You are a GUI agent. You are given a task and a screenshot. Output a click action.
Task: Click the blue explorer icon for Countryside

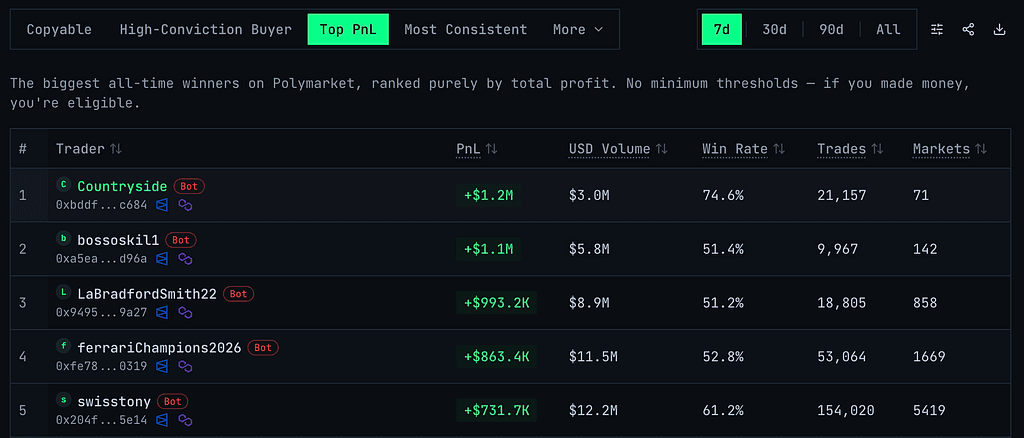point(162,205)
